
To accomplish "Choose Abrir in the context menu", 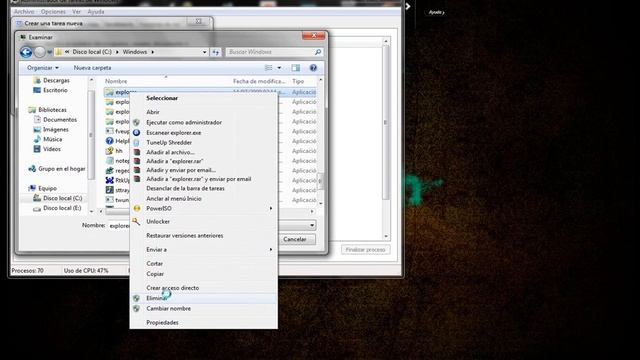I will 153,112.
